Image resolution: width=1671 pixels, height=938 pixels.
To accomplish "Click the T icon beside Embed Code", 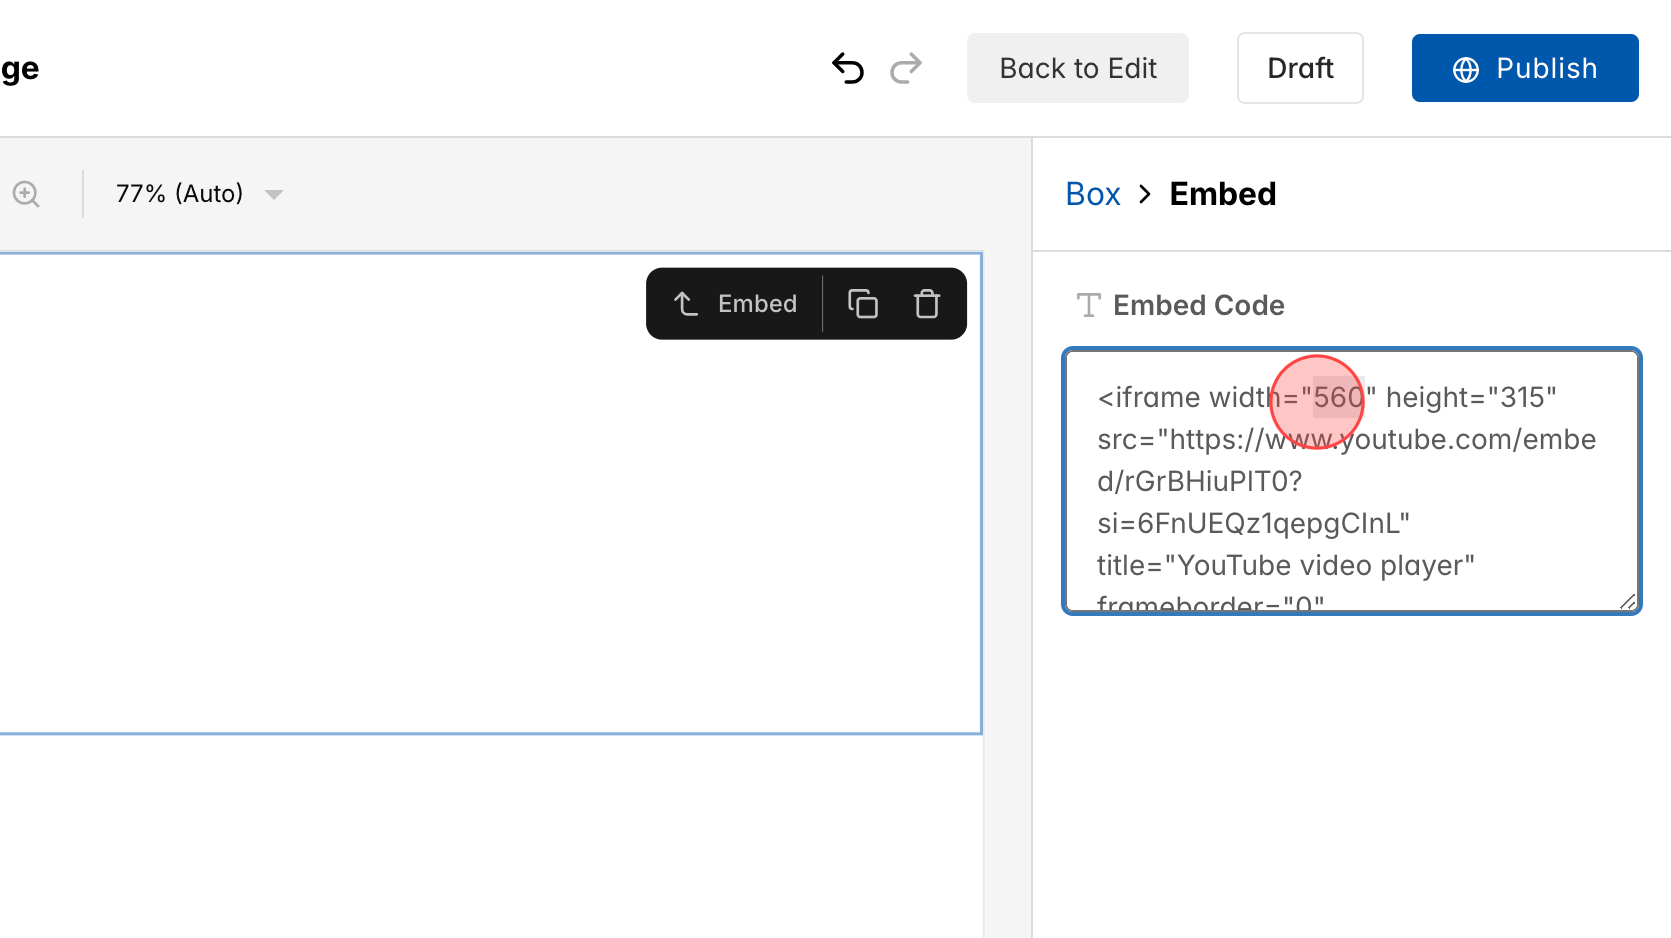I will (x=1088, y=305).
